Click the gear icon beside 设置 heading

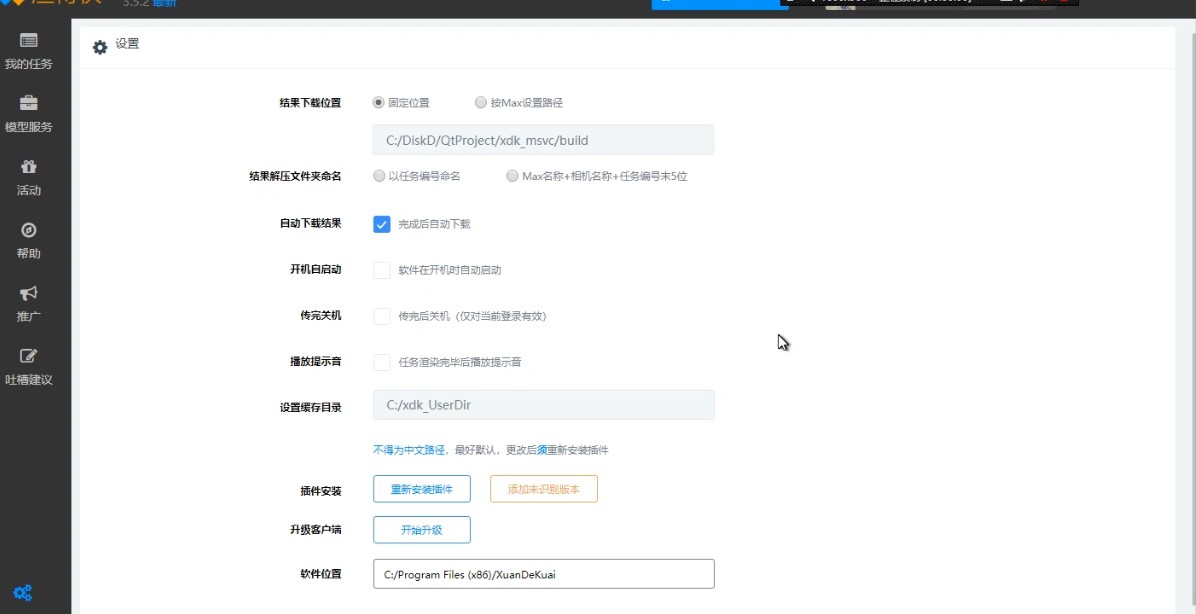[100, 47]
